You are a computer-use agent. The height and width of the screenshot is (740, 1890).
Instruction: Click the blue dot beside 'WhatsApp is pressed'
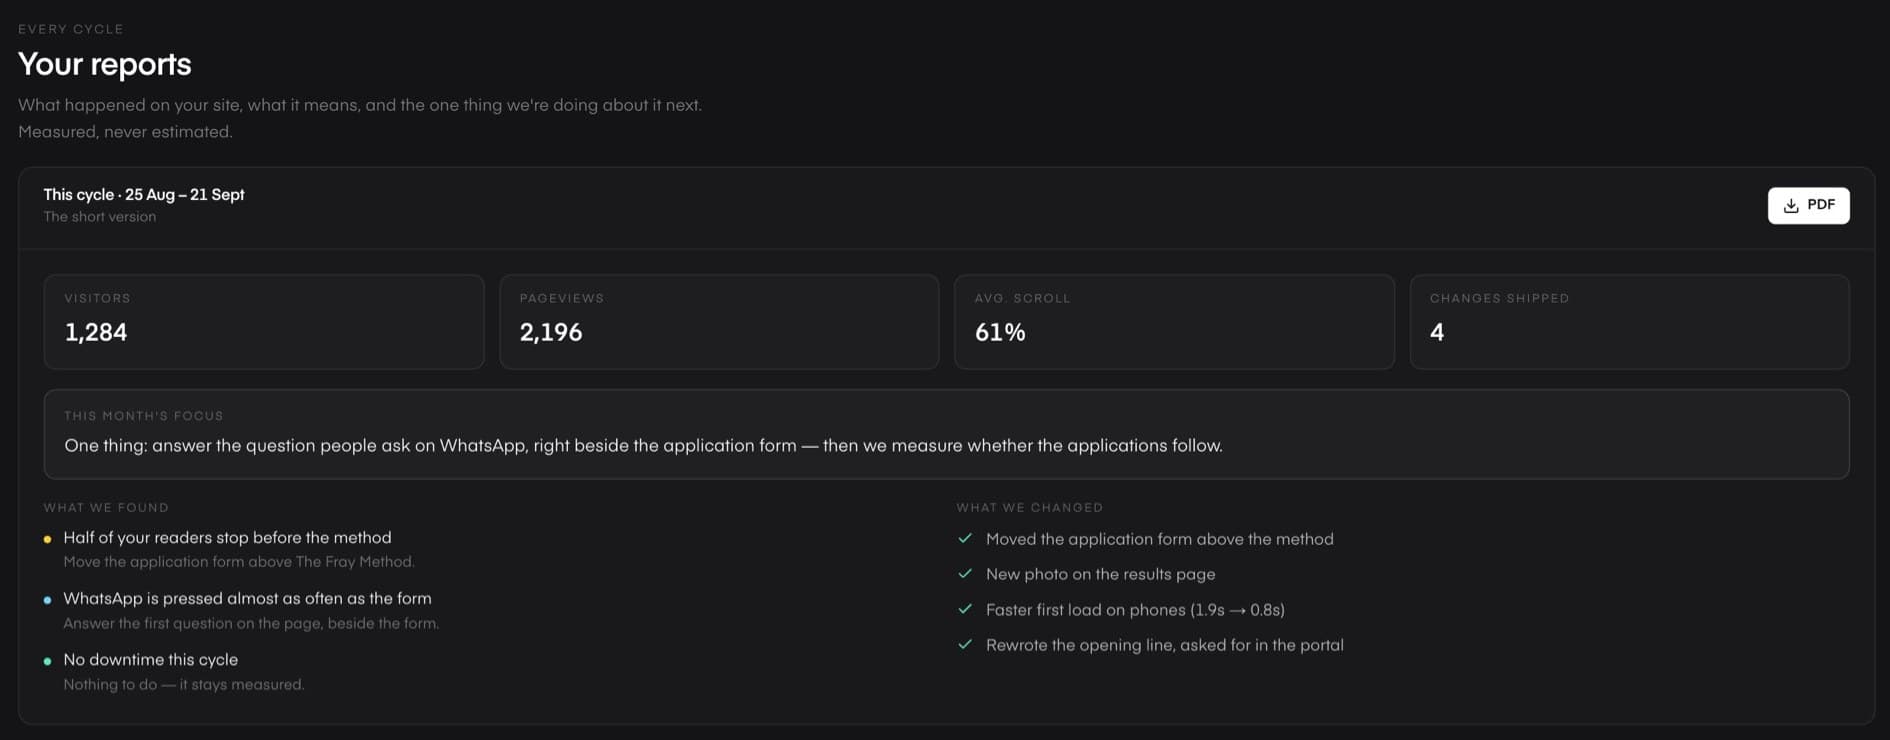[47, 600]
